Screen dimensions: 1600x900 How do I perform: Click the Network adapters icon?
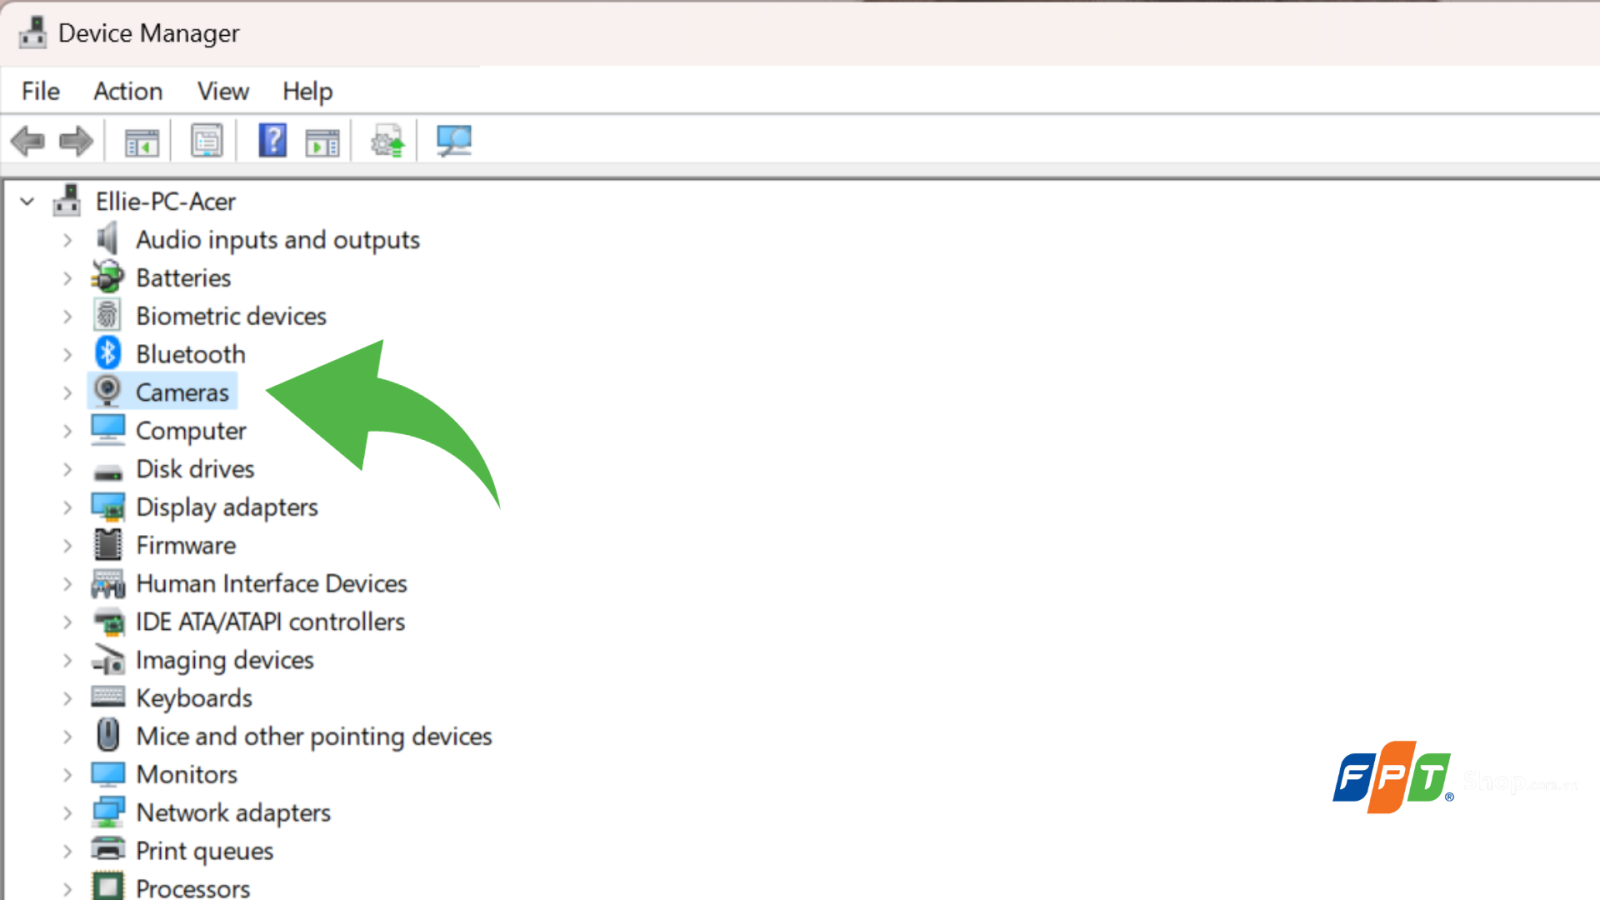[107, 812]
